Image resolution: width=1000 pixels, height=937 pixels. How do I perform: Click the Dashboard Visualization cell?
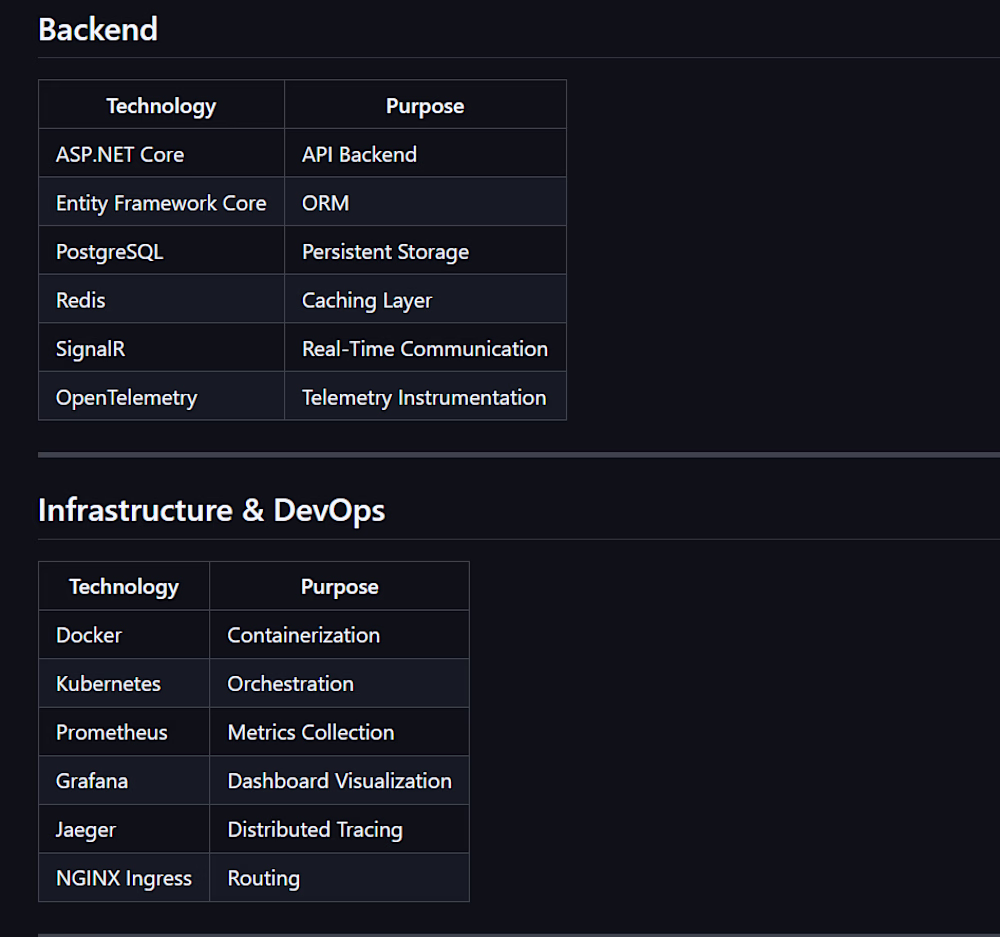(339, 780)
